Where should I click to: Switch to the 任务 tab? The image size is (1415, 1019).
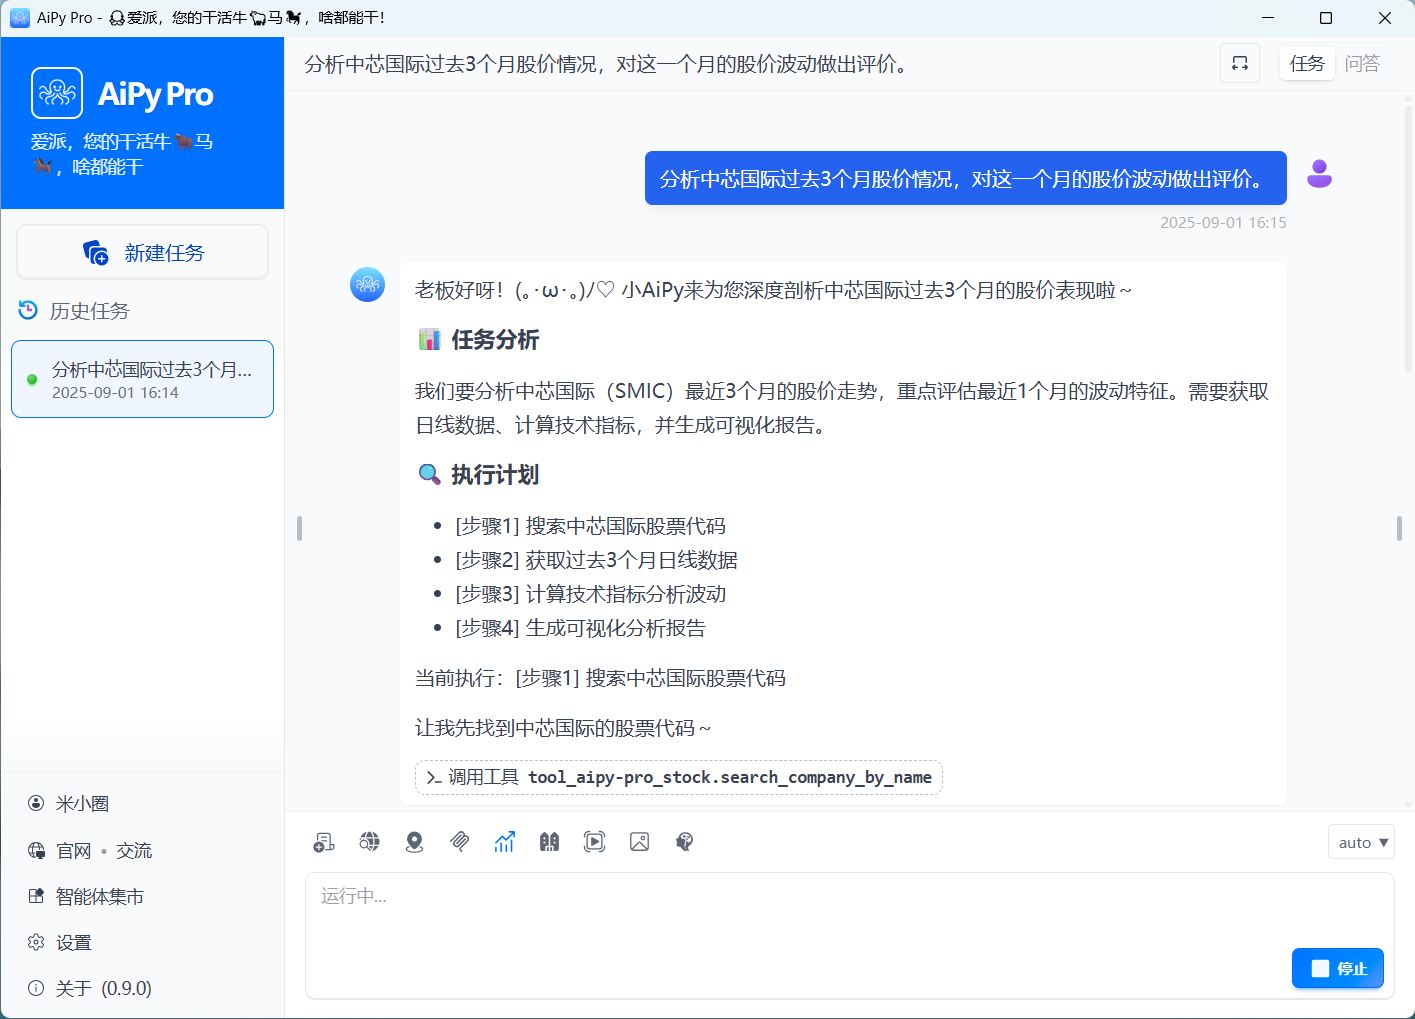[1307, 63]
